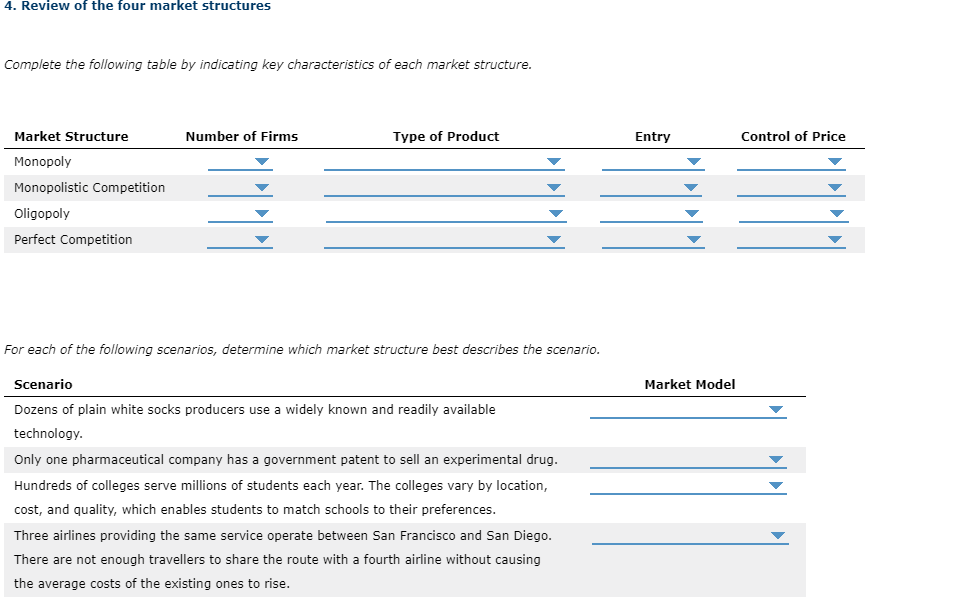Open Number of Firms dropdown for Perfect Competition

pos(260,239)
